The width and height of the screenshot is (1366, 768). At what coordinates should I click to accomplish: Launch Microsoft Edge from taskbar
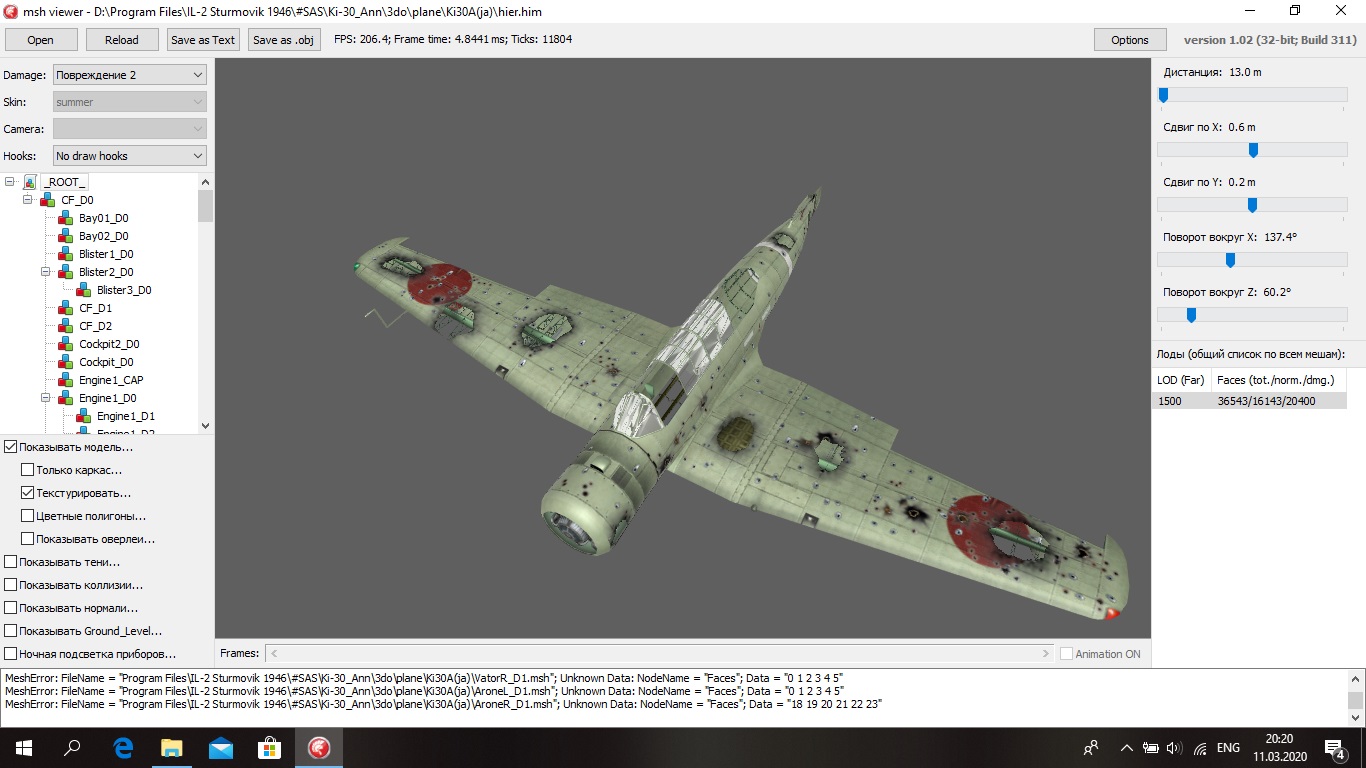pos(123,748)
